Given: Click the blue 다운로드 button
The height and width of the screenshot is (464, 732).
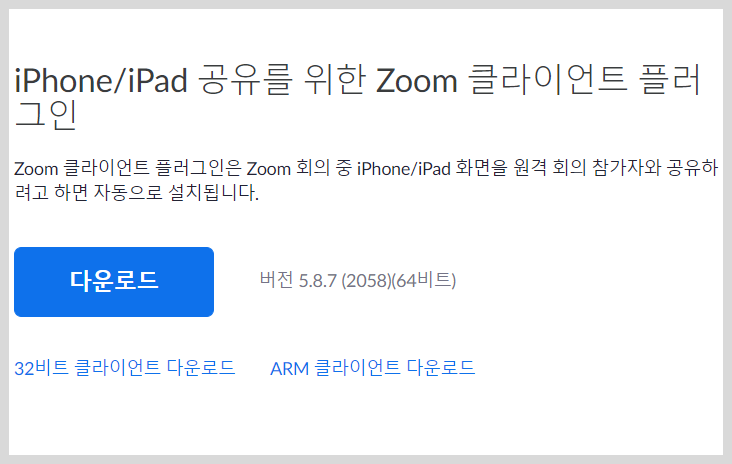Looking at the screenshot, I should 114,282.
